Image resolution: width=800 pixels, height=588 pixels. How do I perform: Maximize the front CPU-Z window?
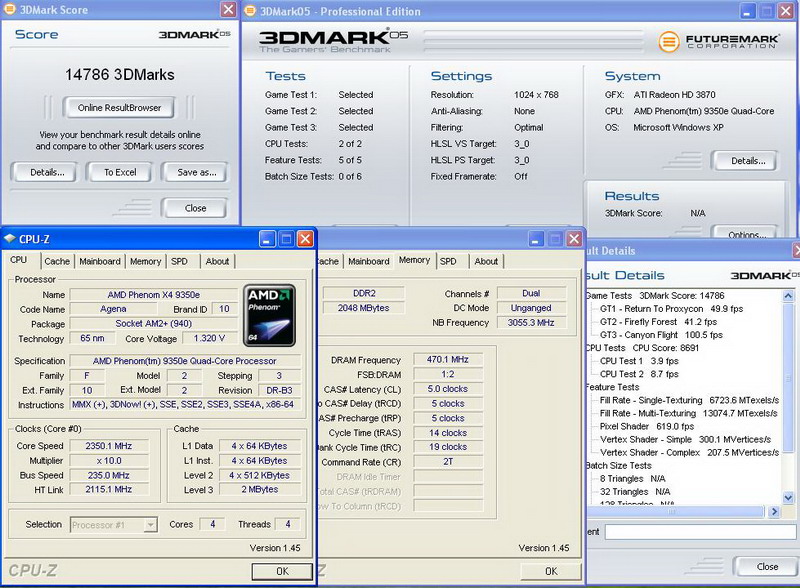286,239
